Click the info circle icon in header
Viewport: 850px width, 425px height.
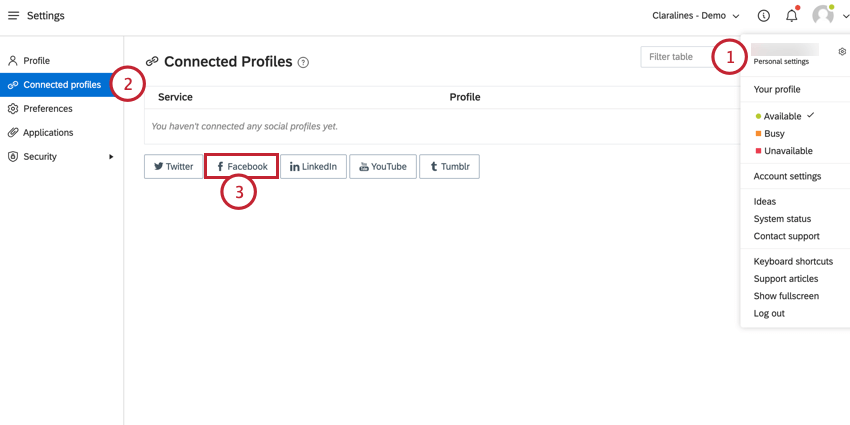pyautogui.click(x=764, y=16)
